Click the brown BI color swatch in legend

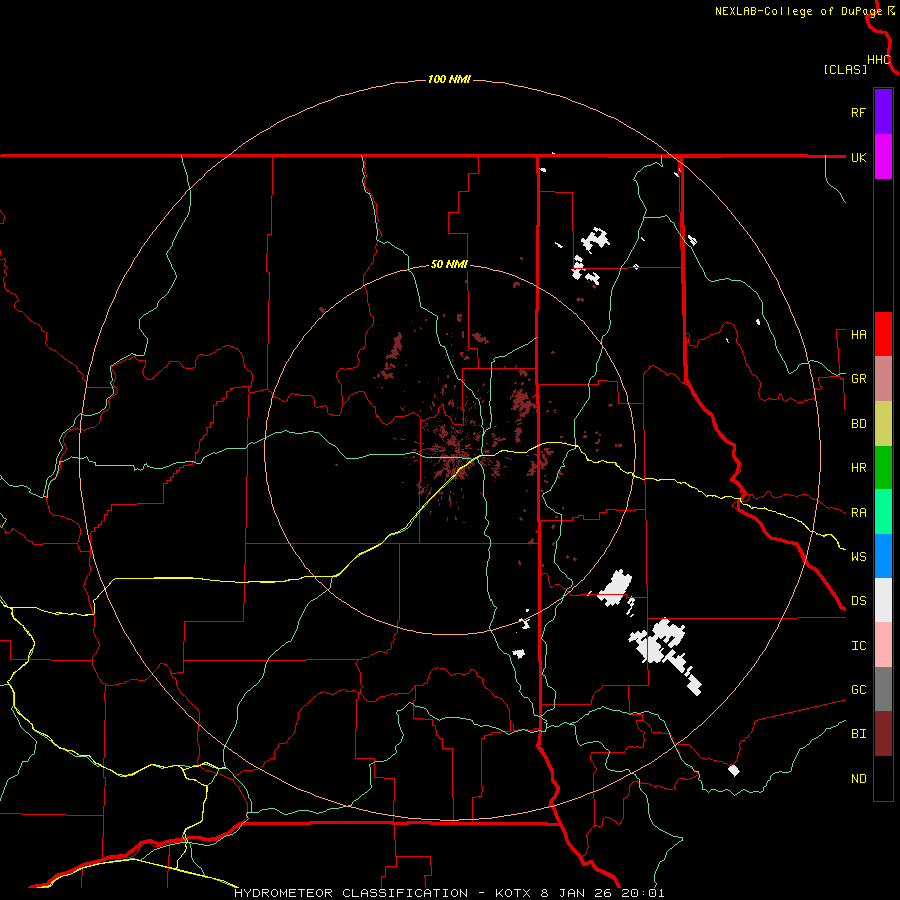click(883, 734)
